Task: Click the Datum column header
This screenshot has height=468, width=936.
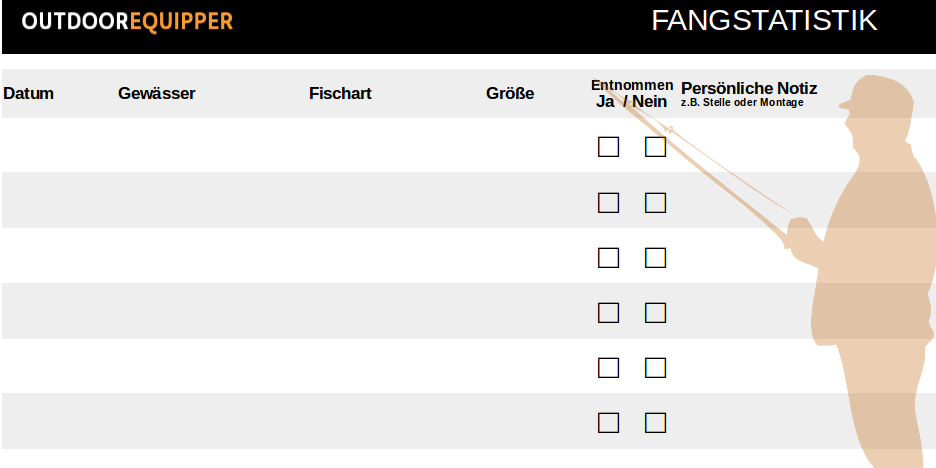Action: [x=28, y=94]
